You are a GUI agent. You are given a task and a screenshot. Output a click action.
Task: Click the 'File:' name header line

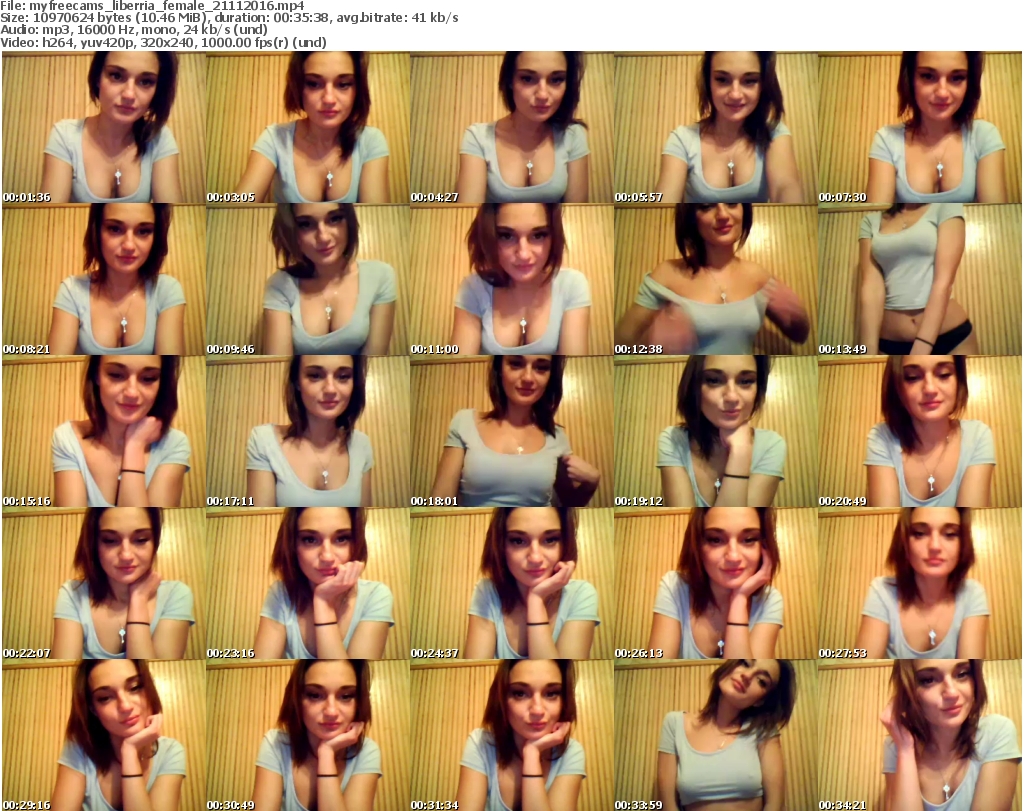pyautogui.click(x=152, y=6)
